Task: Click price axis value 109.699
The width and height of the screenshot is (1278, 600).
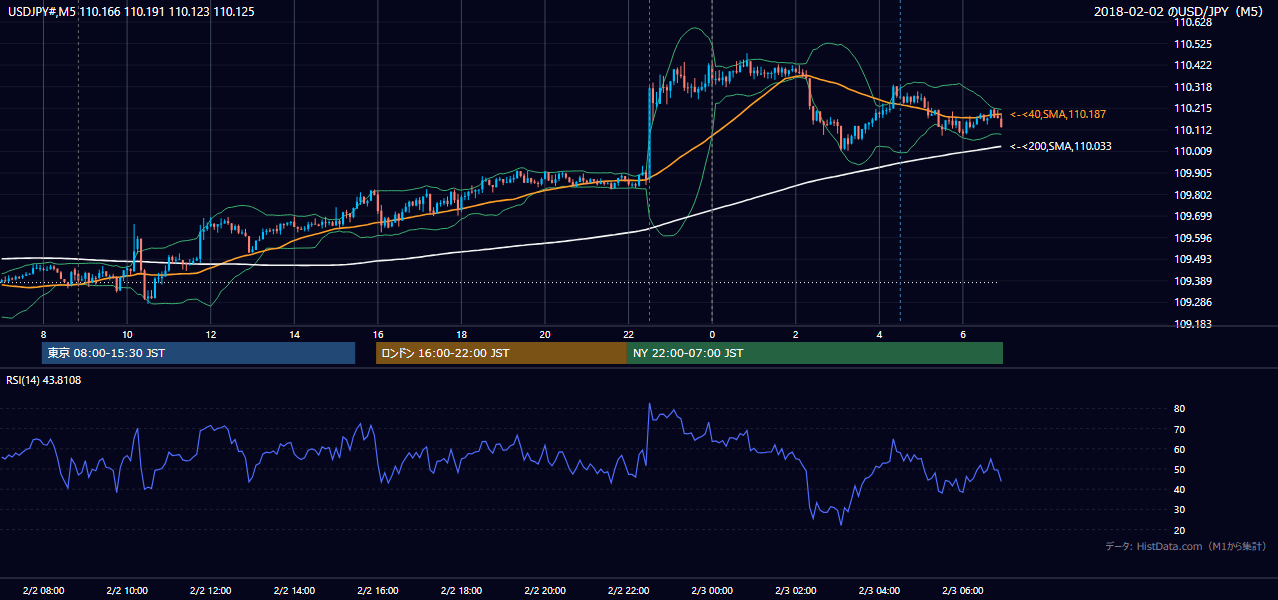Action: [1193, 216]
